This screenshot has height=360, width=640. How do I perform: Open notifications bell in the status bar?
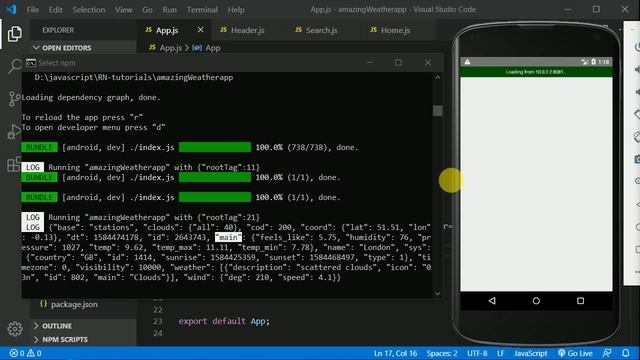point(626,353)
